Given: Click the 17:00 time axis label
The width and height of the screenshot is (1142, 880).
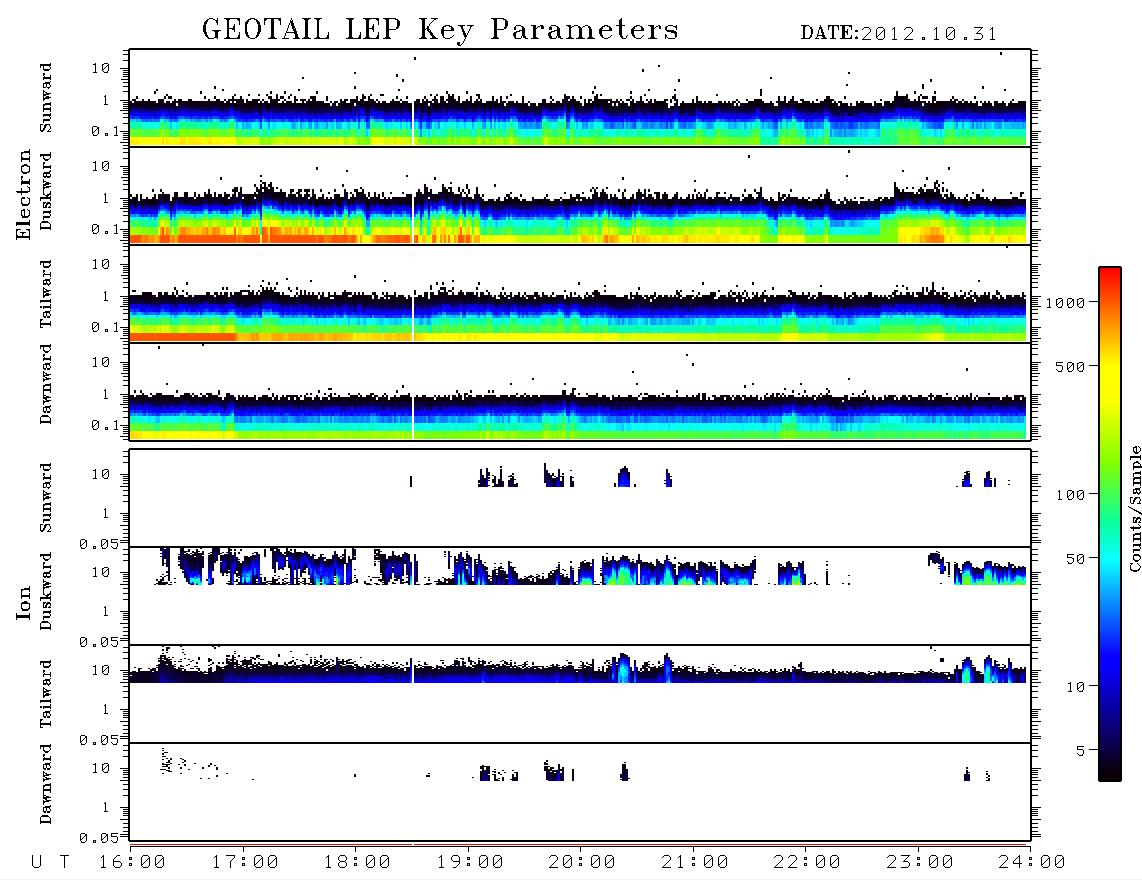Looking at the screenshot, I should click(x=245, y=863).
